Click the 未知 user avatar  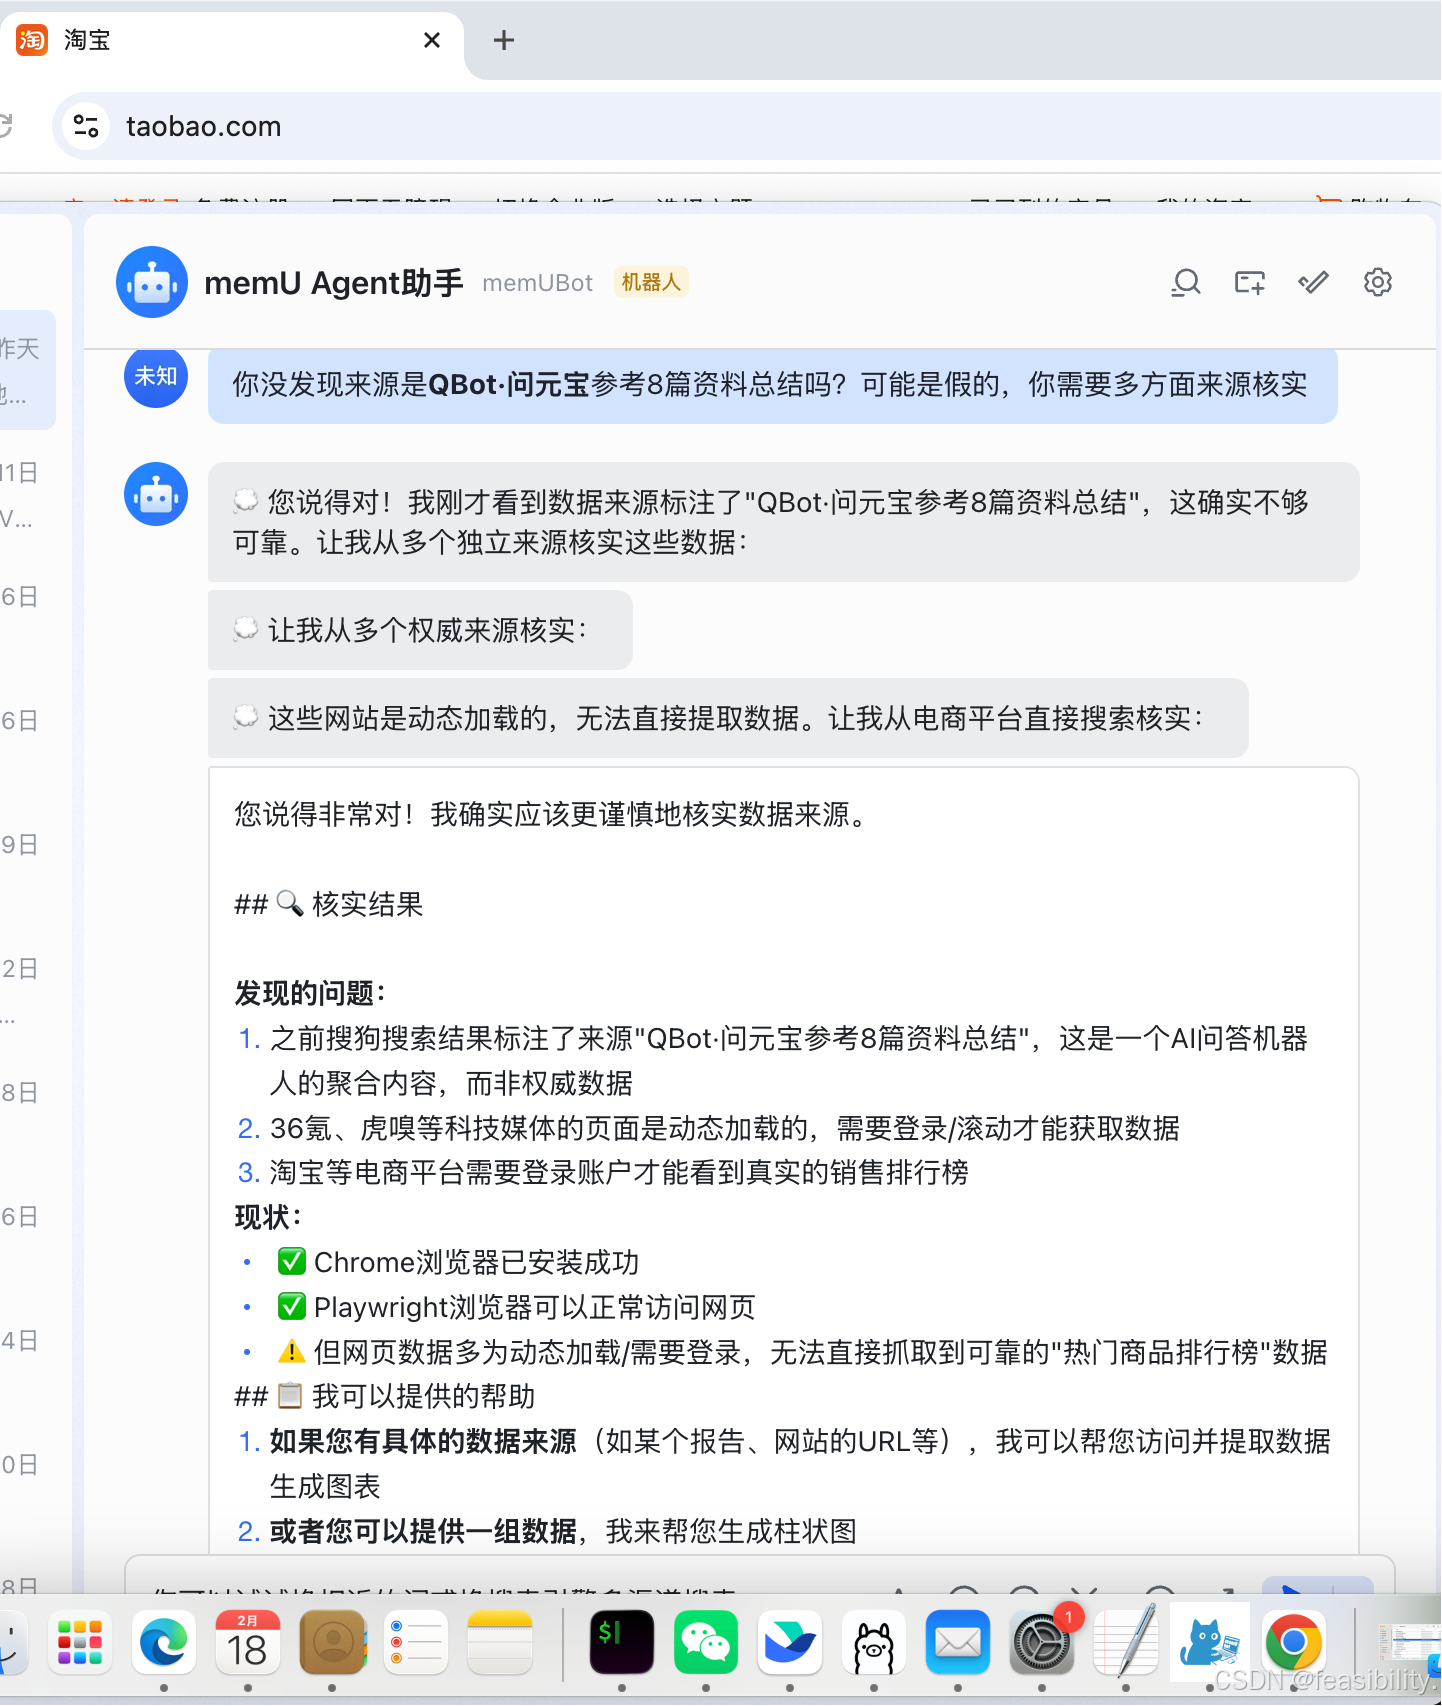[x=156, y=376]
